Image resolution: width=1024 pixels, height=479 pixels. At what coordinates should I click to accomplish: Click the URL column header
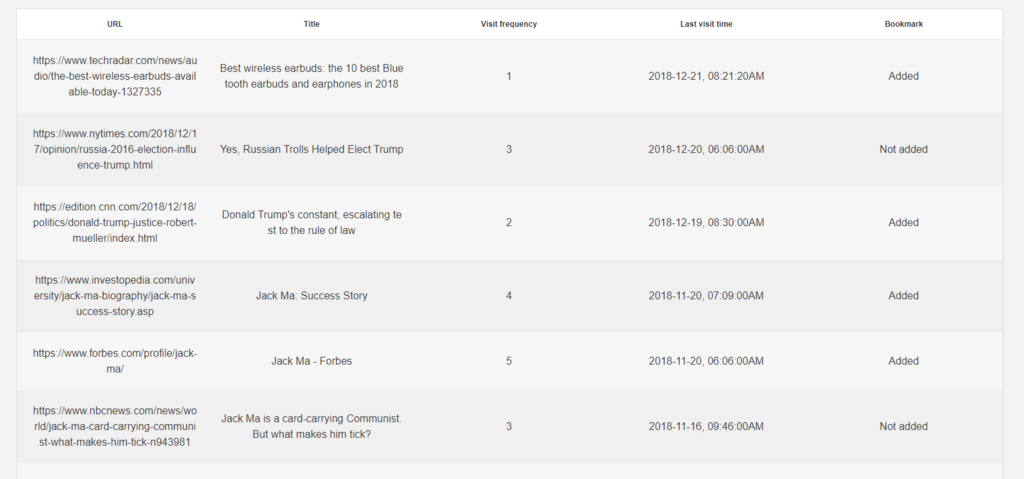[x=115, y=24]
